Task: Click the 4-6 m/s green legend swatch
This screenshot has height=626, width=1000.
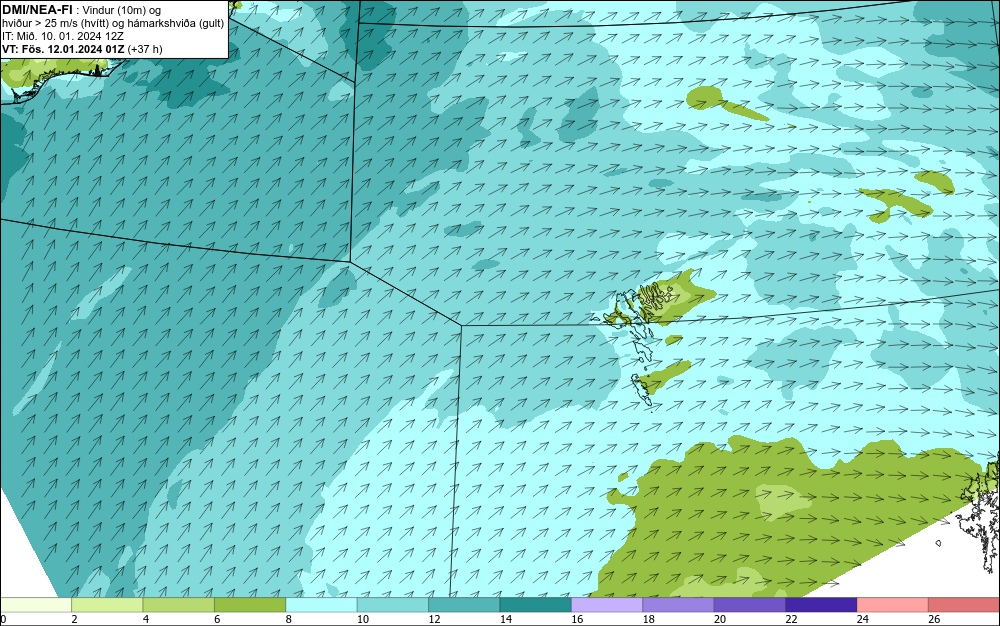Action: coord(179,605)
